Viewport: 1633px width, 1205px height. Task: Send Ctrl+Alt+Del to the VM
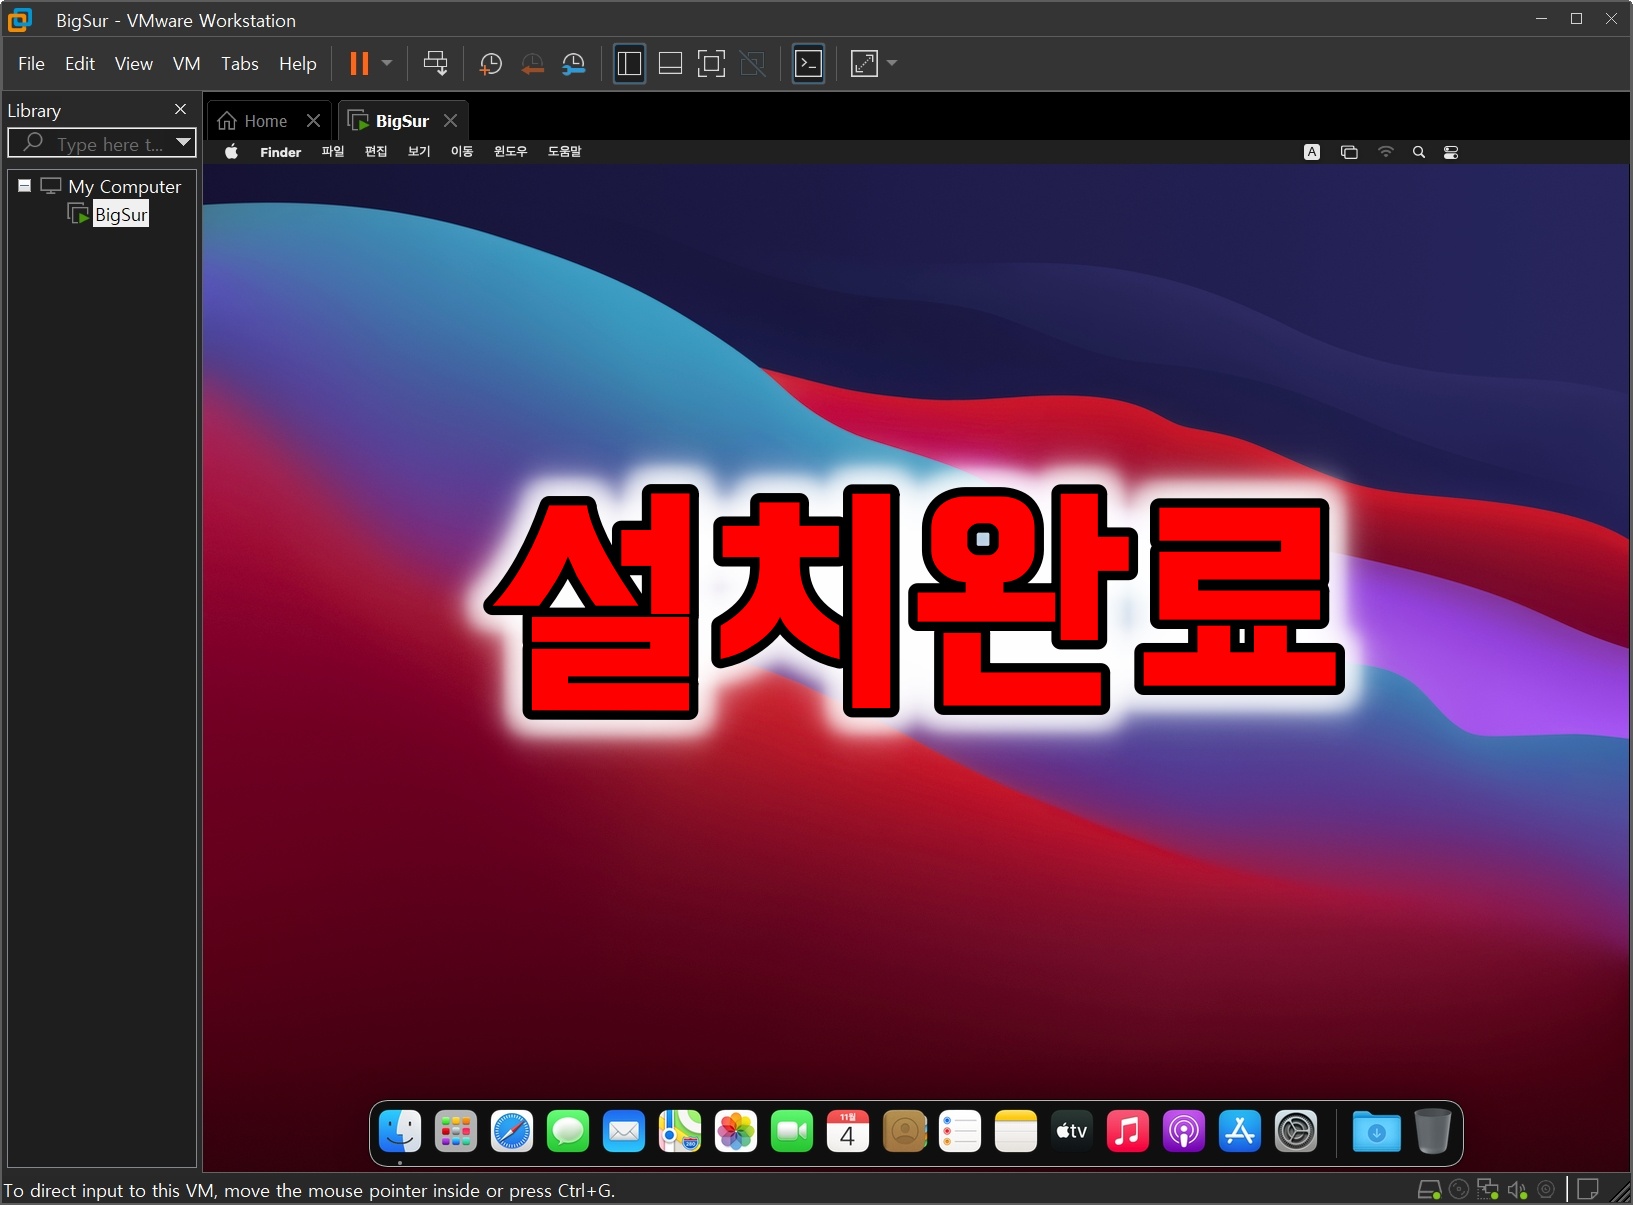click(x=435, y=64)
